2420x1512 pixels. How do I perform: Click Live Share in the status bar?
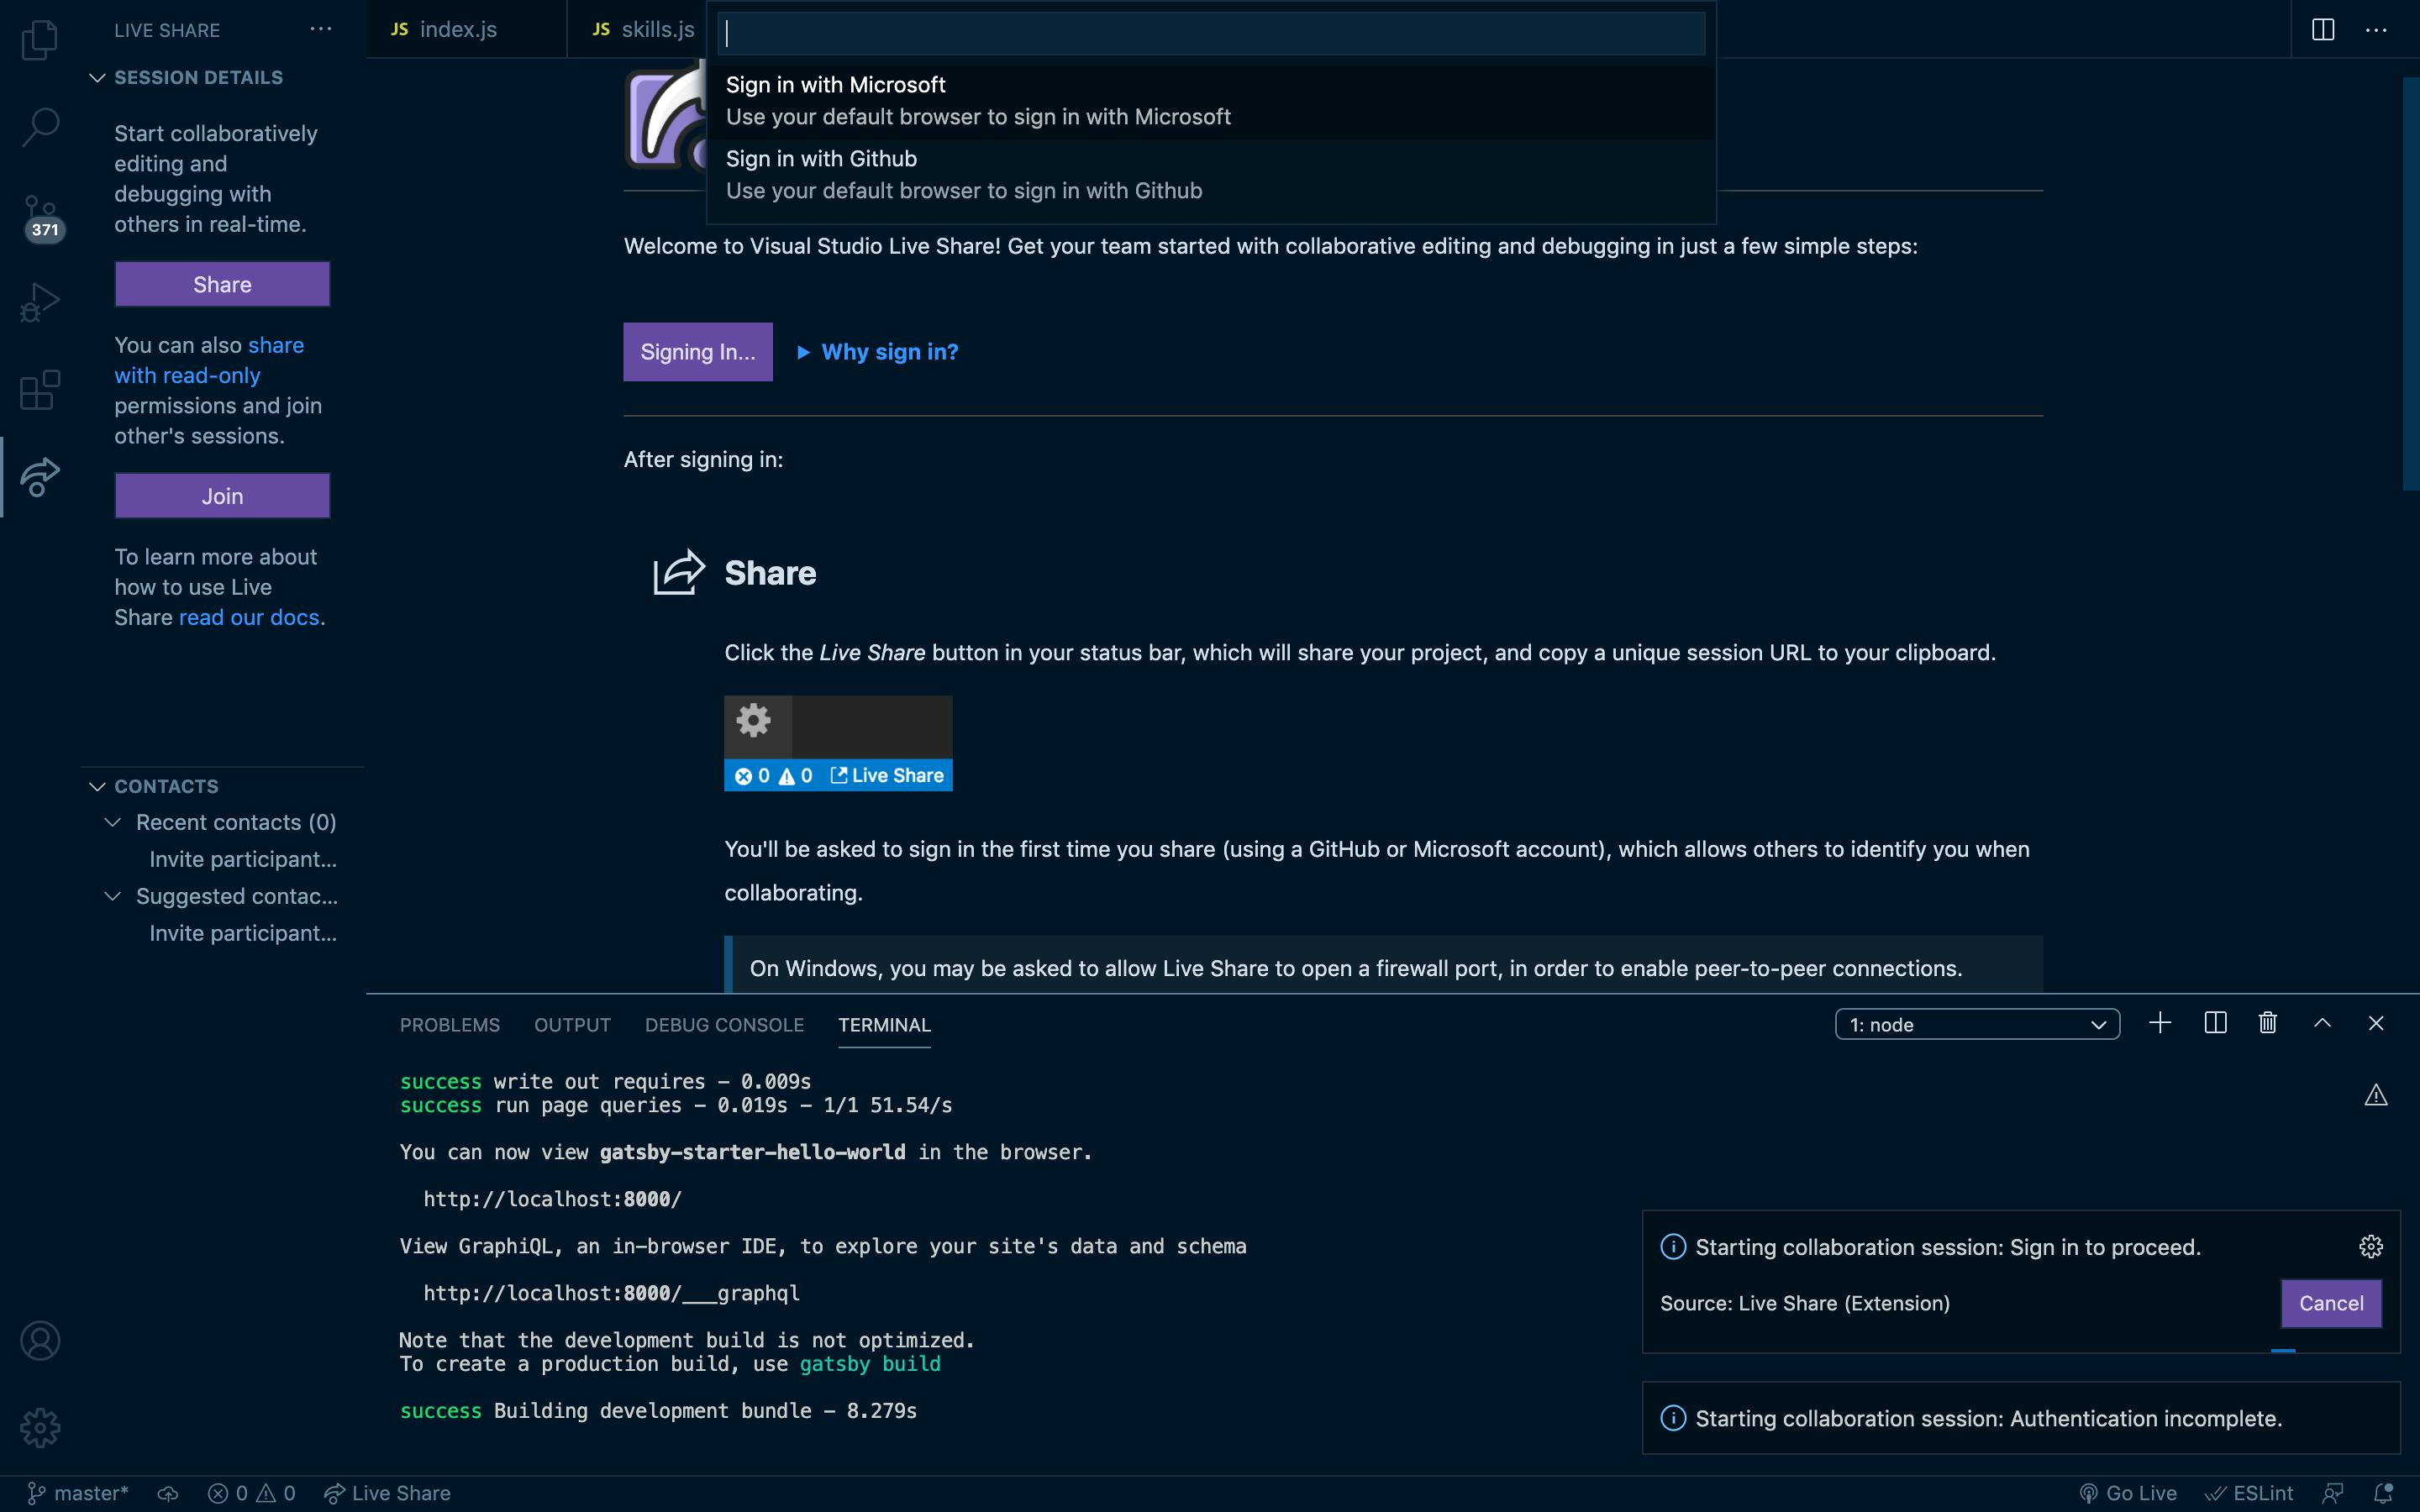pyautogui.click(x=388, y=1493)
